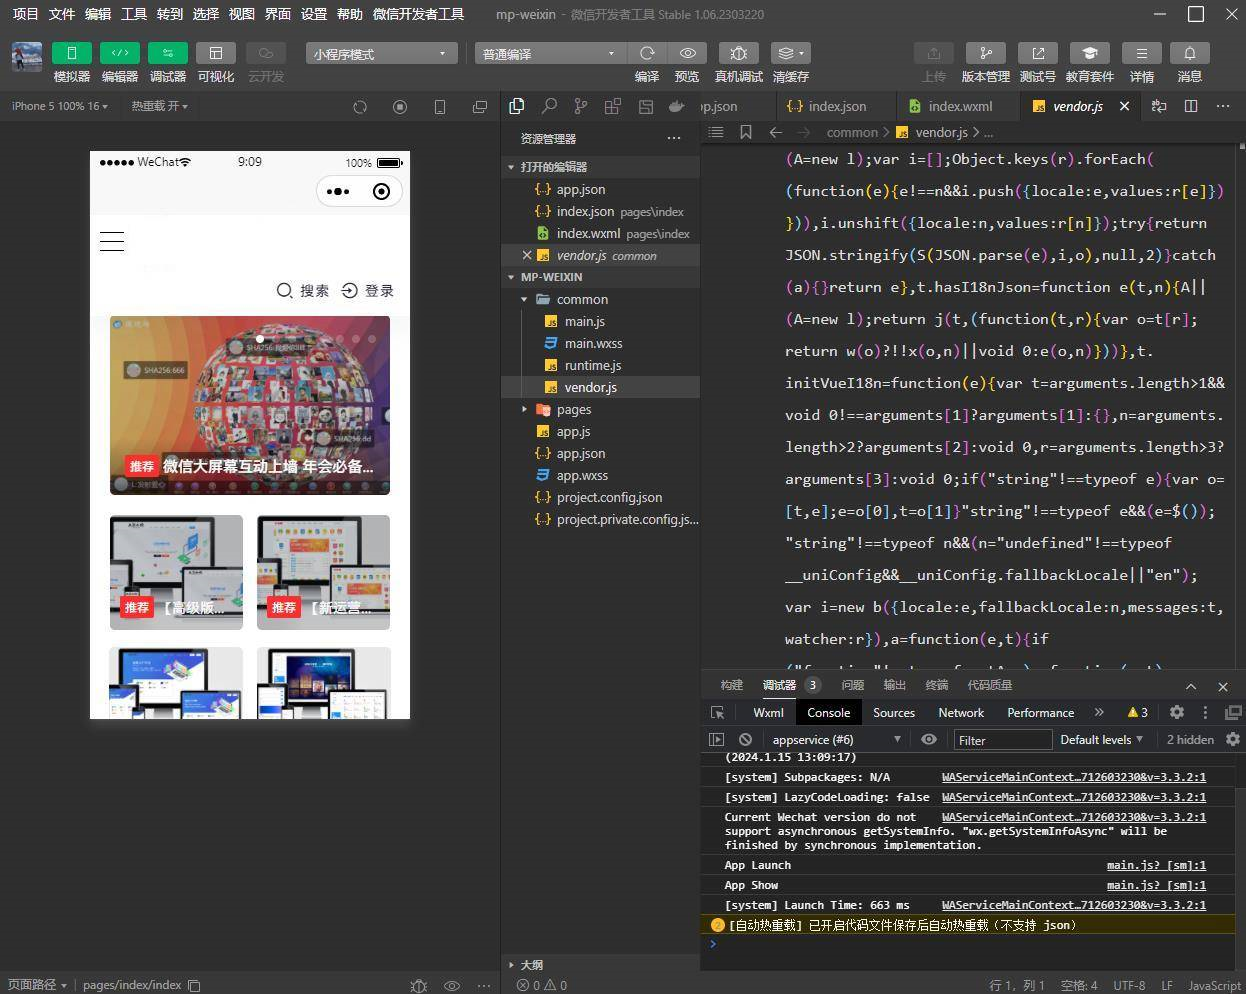The image size is (1246, 994).
Task: Open the clear cache menu
Action: [x=791, y=53]
